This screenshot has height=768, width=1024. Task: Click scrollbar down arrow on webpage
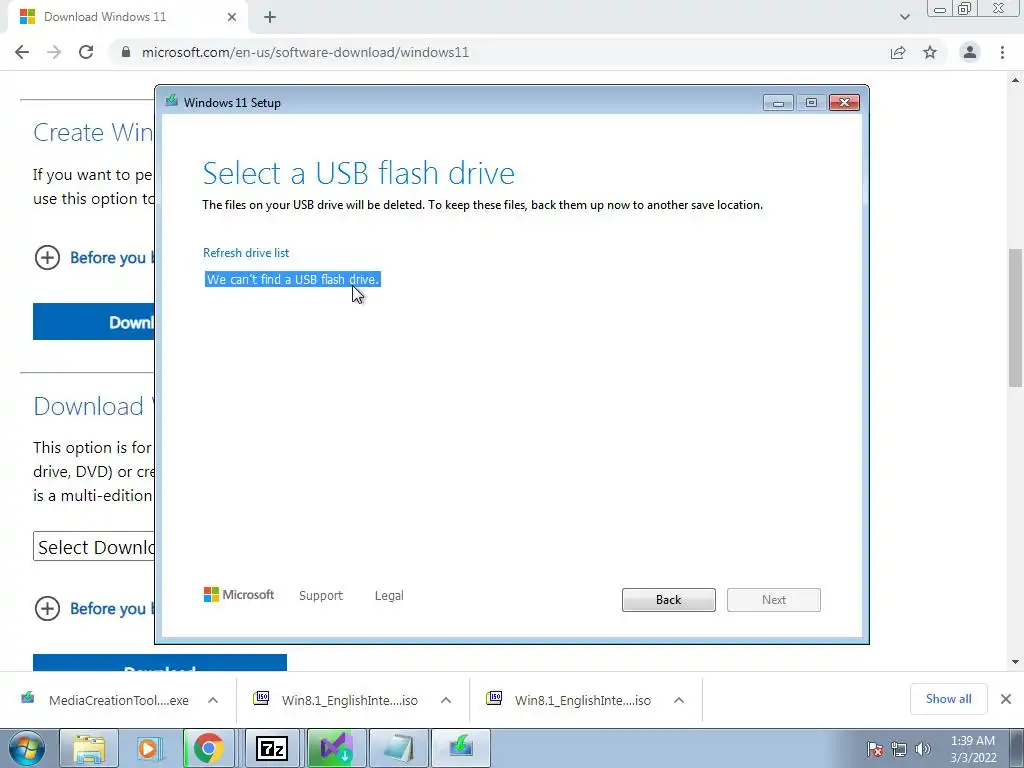coord(1016,662)
